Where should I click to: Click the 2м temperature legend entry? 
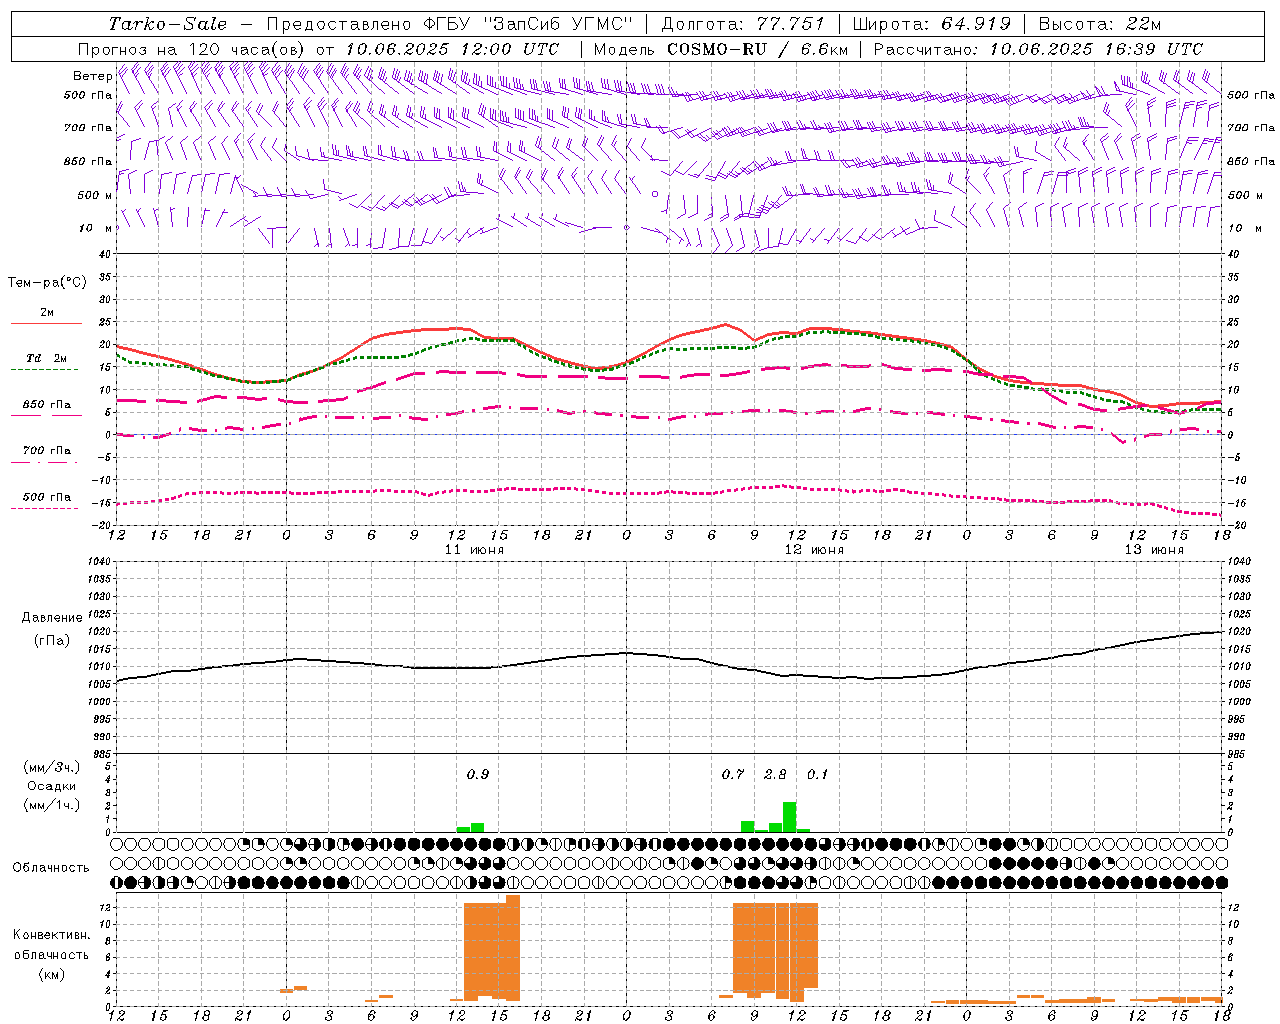pyautogui.click(x=47, y=313)
